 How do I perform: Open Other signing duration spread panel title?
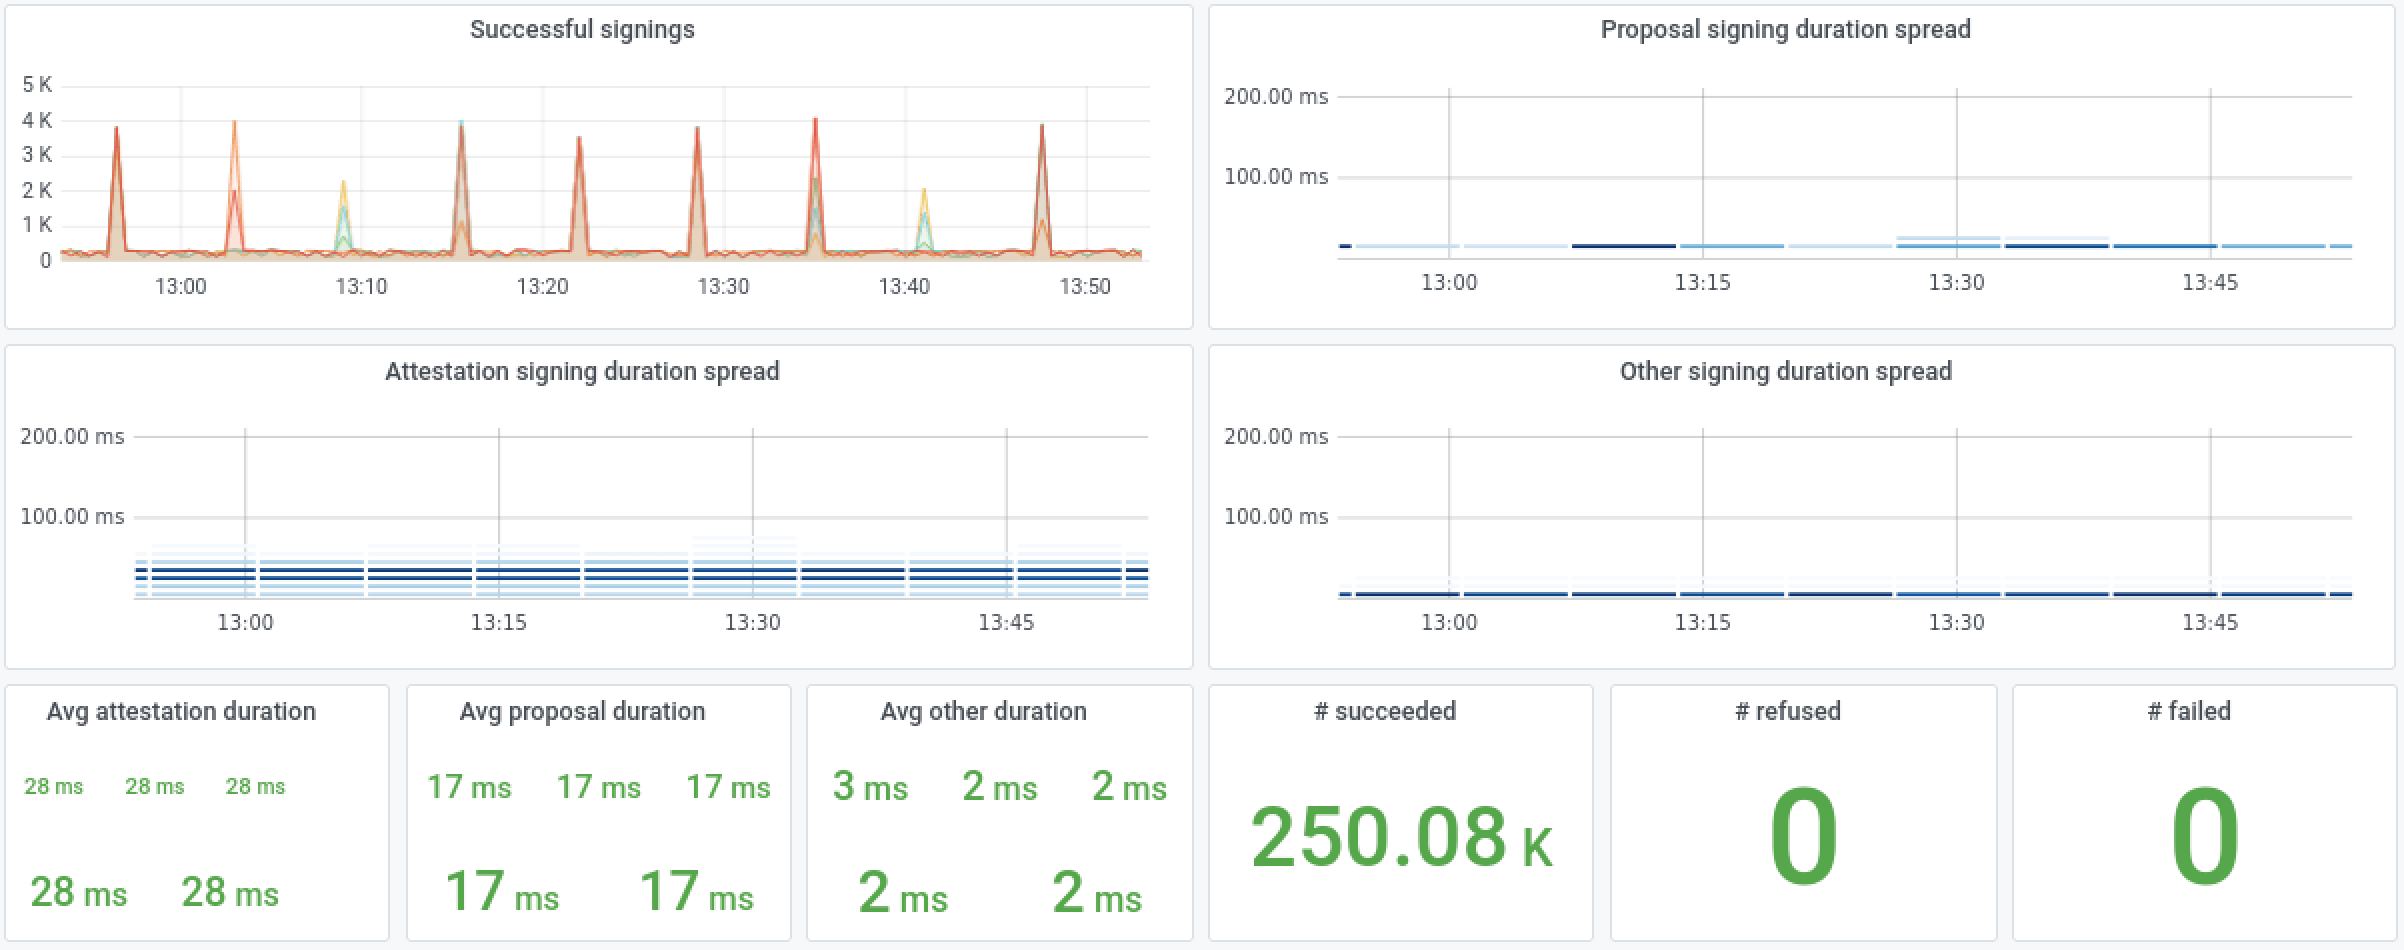click(x=1785, y=371)
